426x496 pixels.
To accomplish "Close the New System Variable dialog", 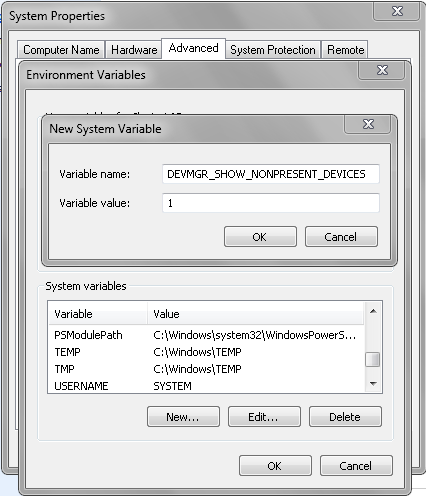I will click(367, 125).
